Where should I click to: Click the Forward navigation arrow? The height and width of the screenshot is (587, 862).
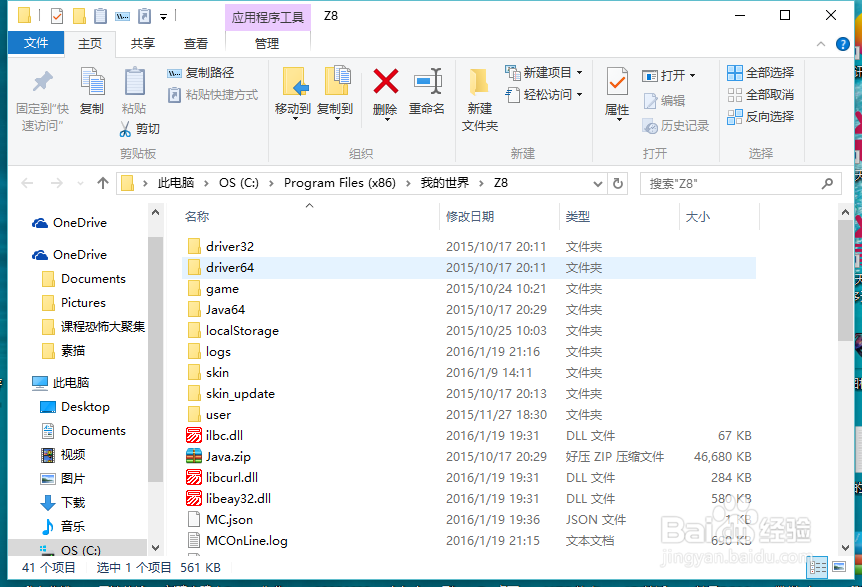57,183
